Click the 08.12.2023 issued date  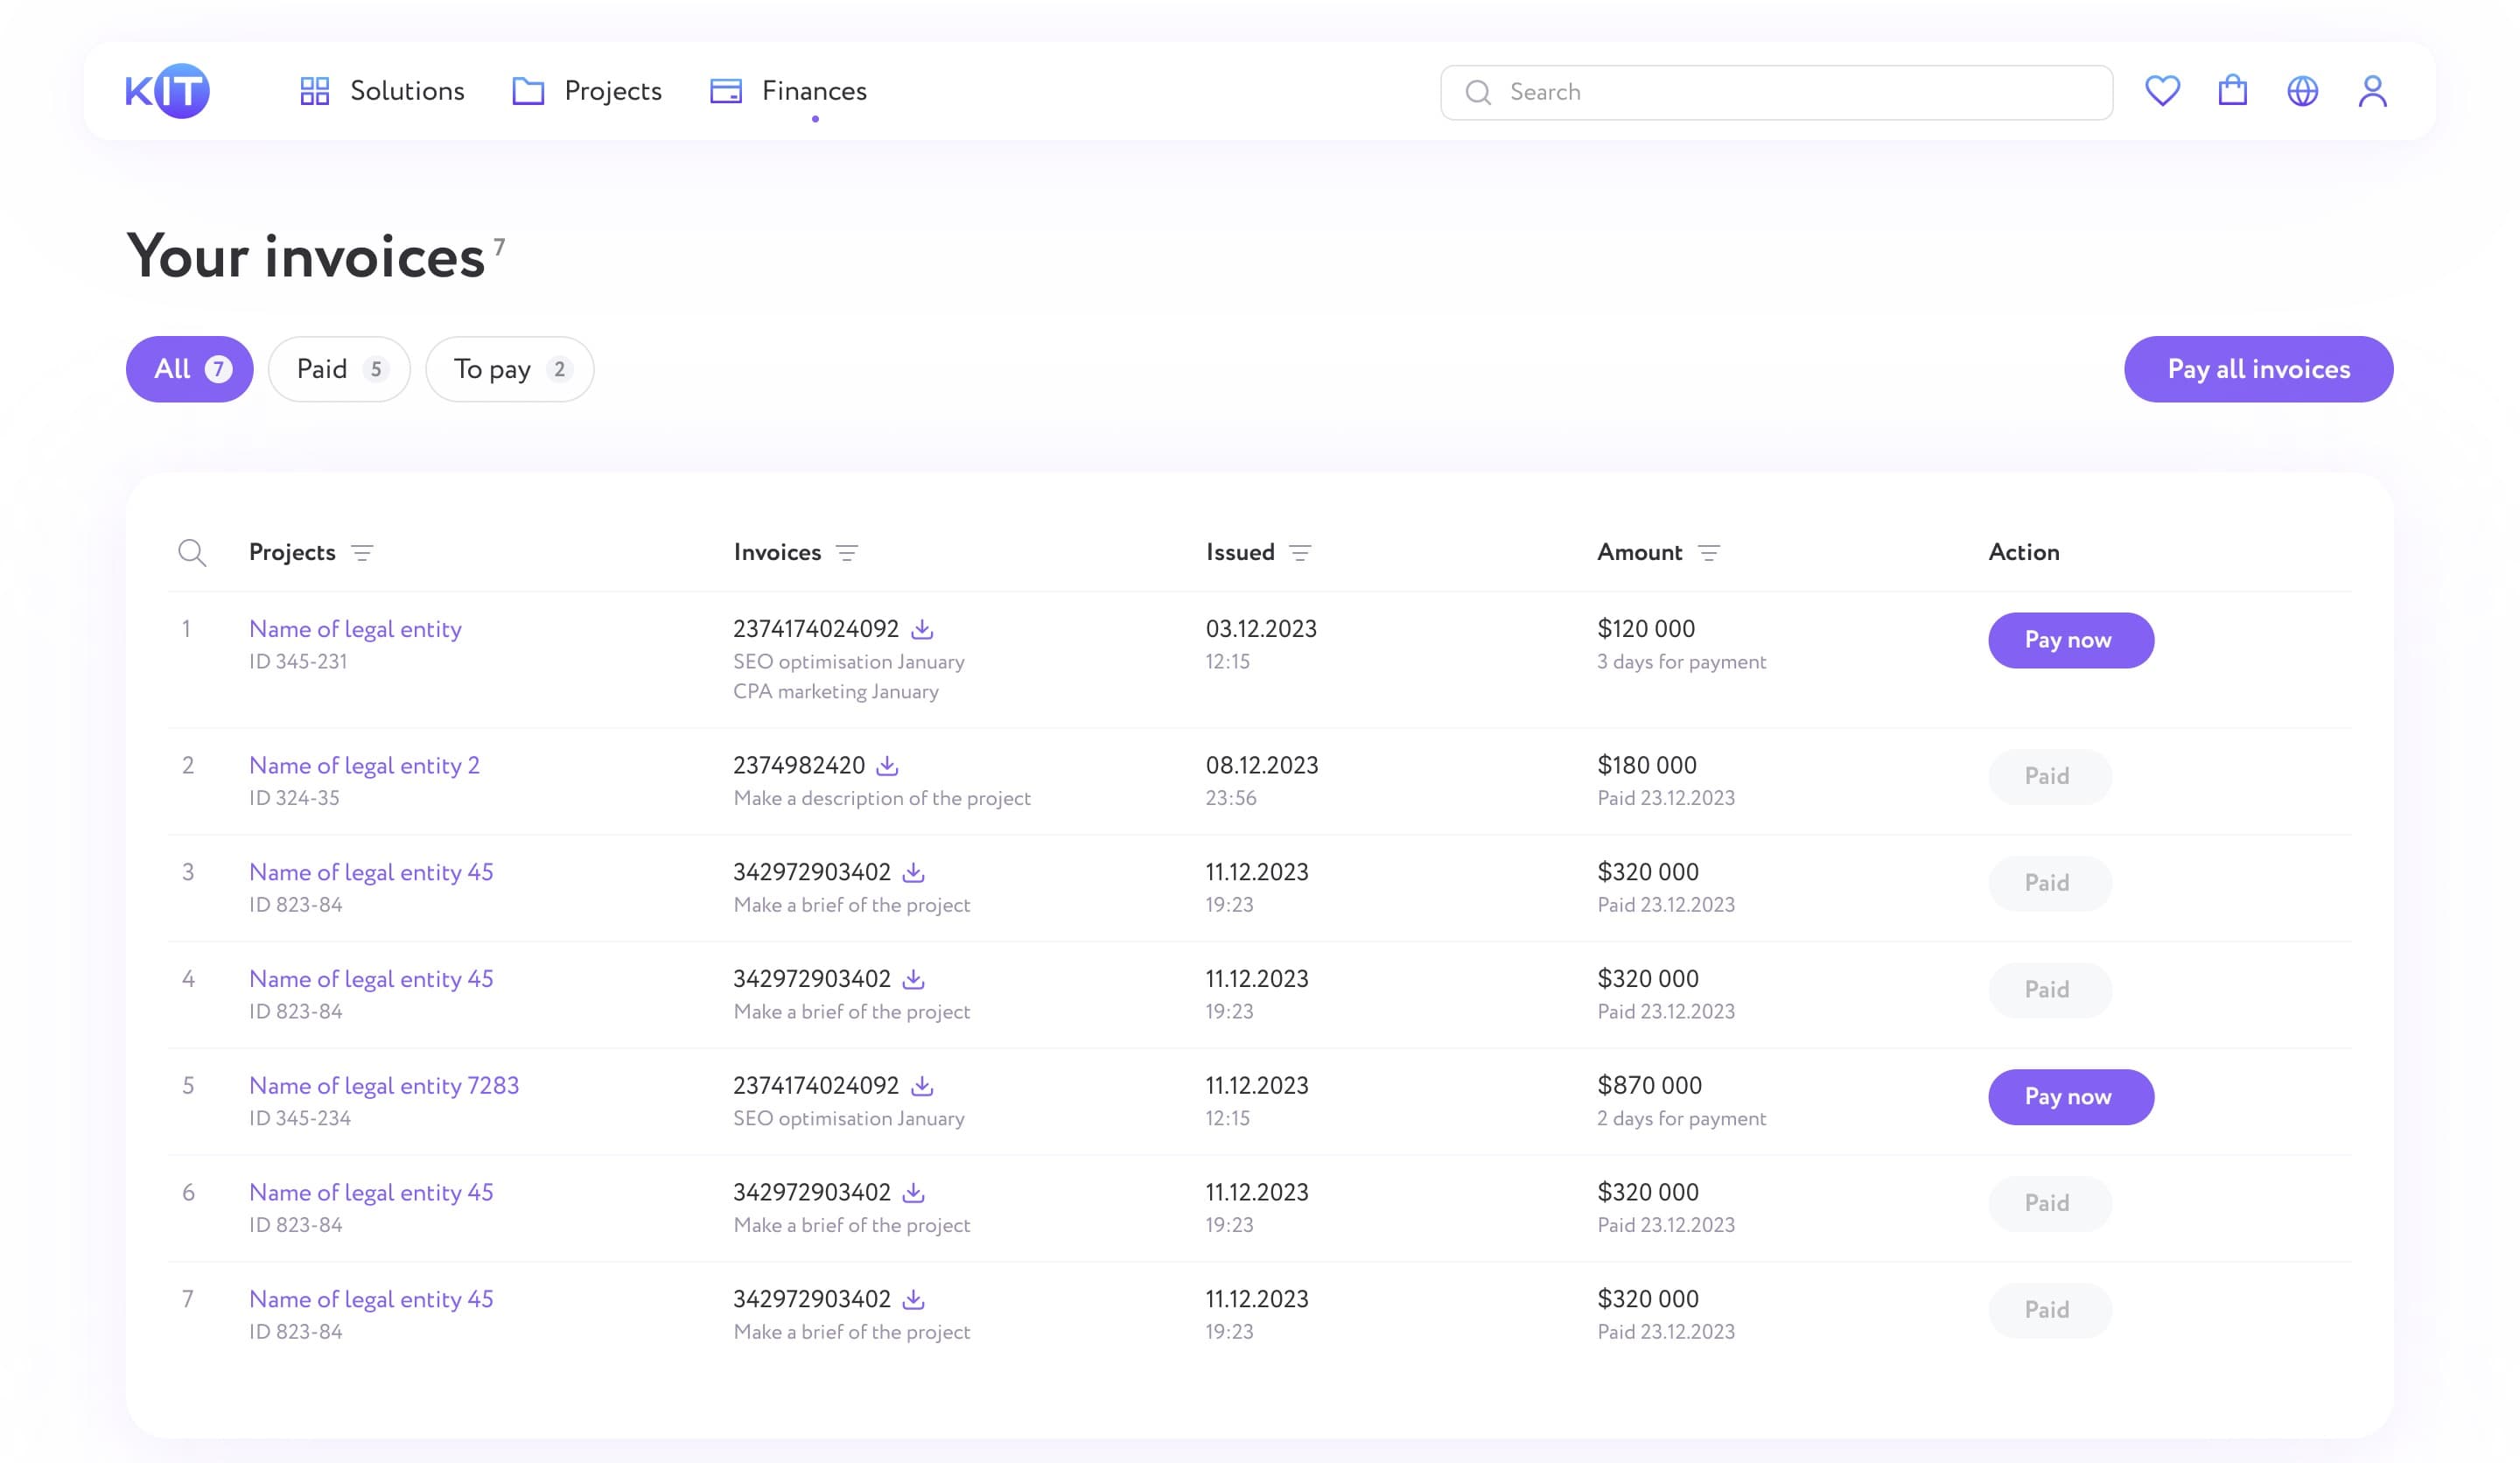pos(1262,765)
